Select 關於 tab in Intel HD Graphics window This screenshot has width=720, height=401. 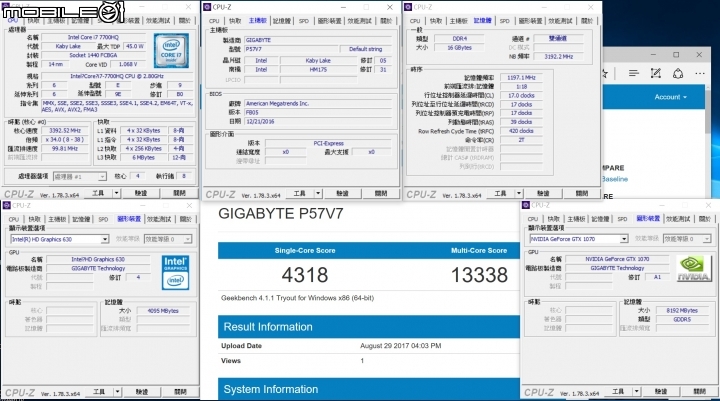click(186, 219)
